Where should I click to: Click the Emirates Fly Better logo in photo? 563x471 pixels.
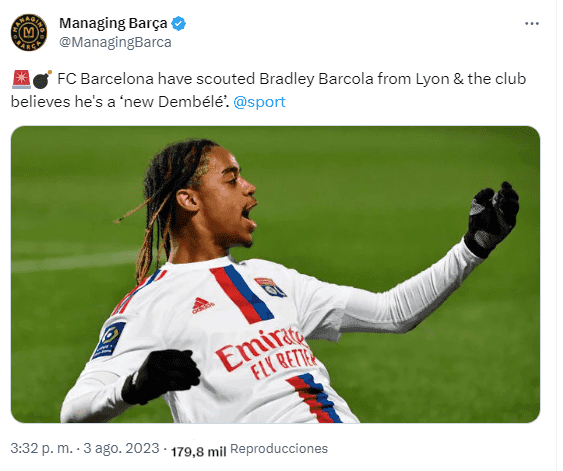265,354
